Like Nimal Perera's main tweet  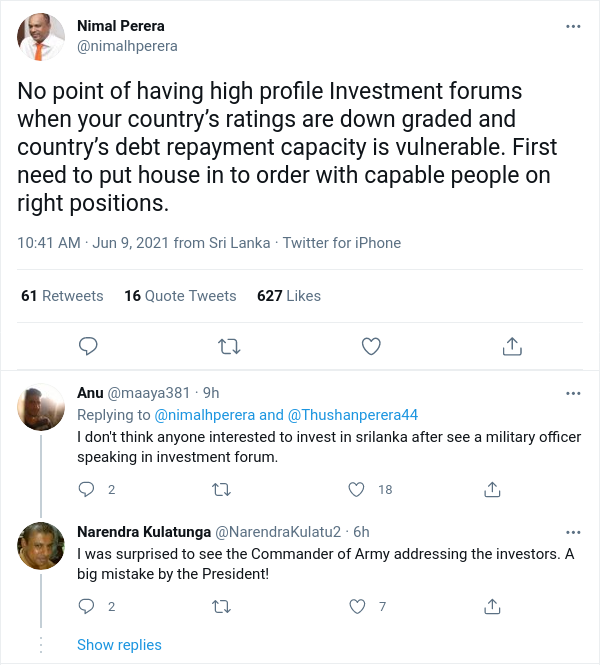click(x=371, y=346)
